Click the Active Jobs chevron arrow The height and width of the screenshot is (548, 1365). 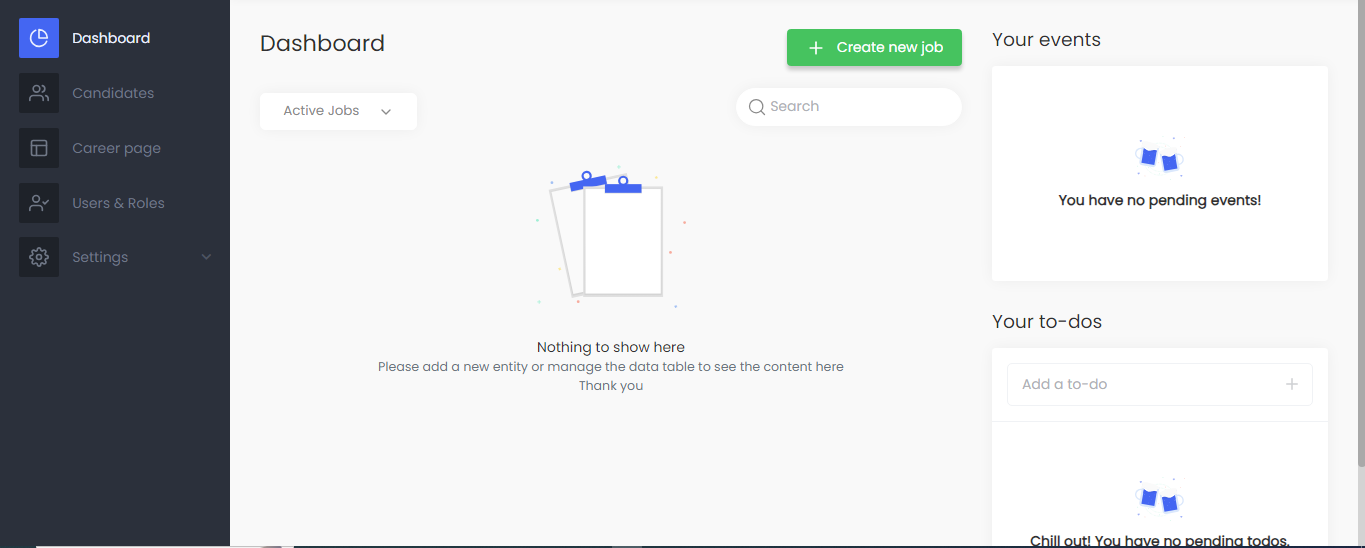click(386, 112)
